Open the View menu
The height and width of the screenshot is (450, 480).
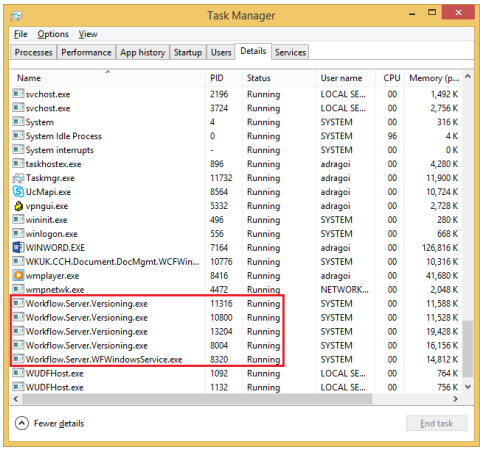point(88,34)
